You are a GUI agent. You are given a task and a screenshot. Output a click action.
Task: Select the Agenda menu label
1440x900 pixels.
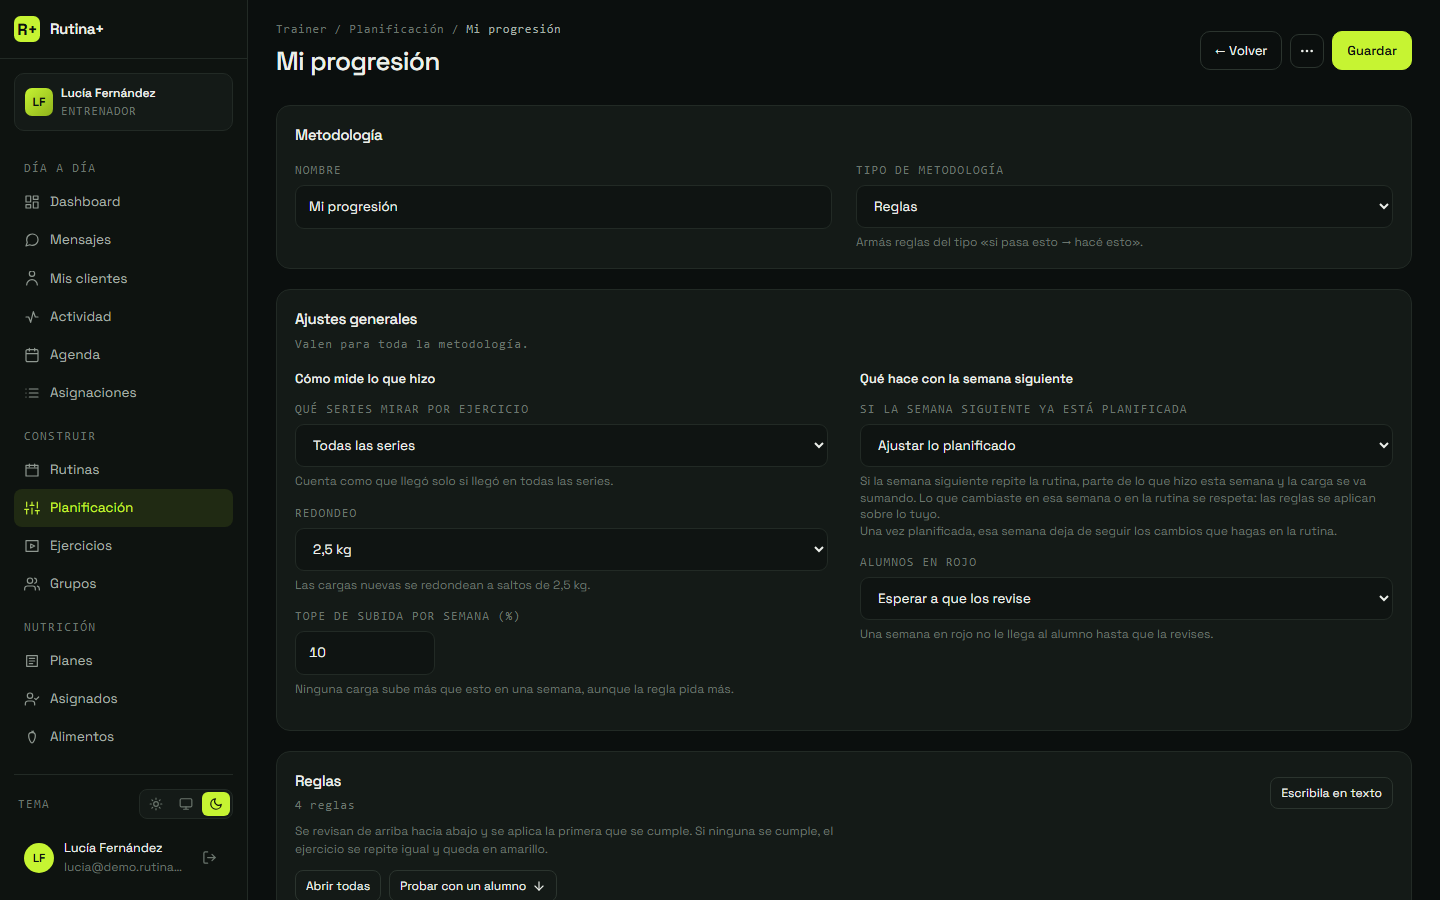(x=75, y=355)
